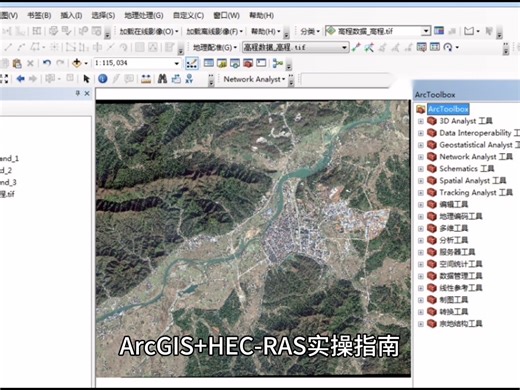Open the 加载离线影像(F) dropdown
Screen dimensions: 520x390
click(x=214, y=31)
